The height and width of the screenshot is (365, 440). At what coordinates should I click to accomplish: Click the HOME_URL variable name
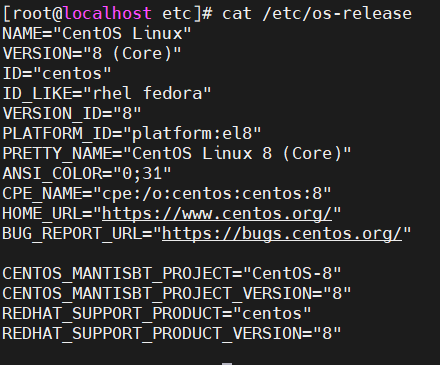[x=42, y=214]
